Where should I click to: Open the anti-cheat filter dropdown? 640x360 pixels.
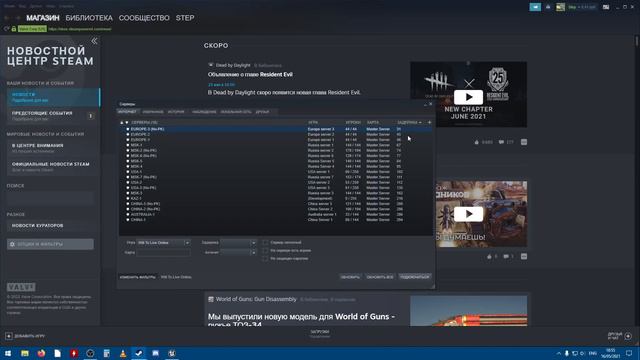(238, 253)
